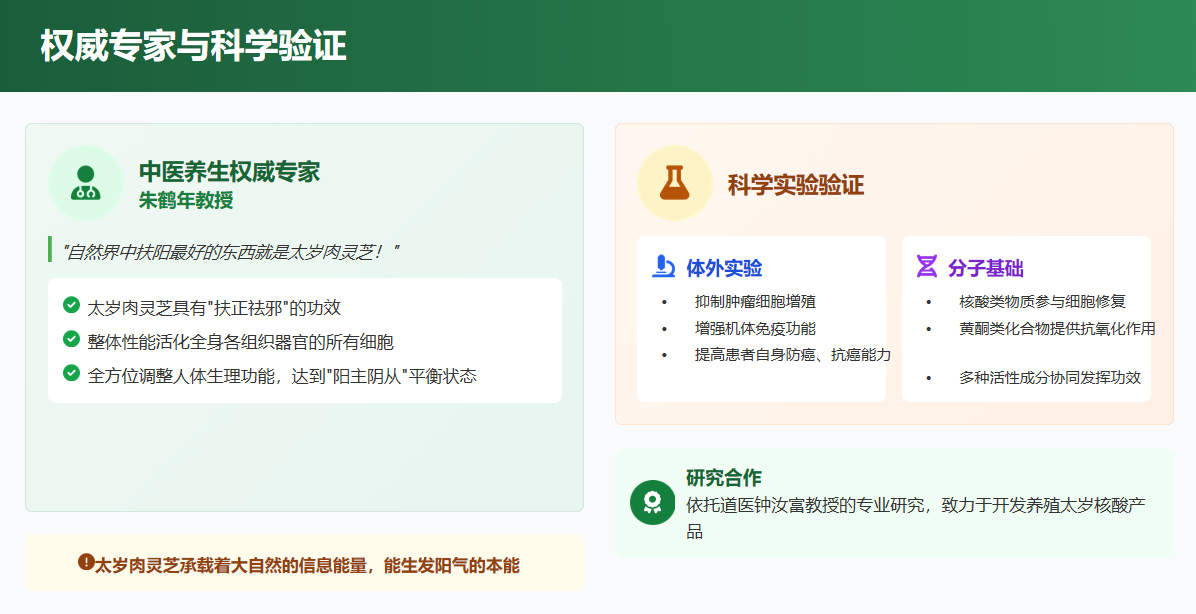Click the bullet 抑制肿瘤细胞增殖
The width and height of the screenshot is (1196, 614).
755,301
